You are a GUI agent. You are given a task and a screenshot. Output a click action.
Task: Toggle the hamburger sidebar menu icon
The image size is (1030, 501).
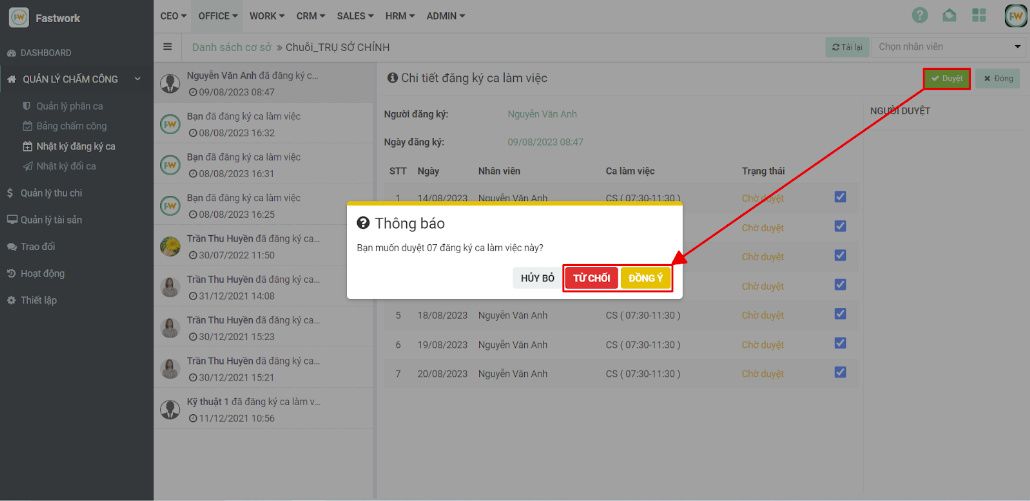[x=168, y=47]
